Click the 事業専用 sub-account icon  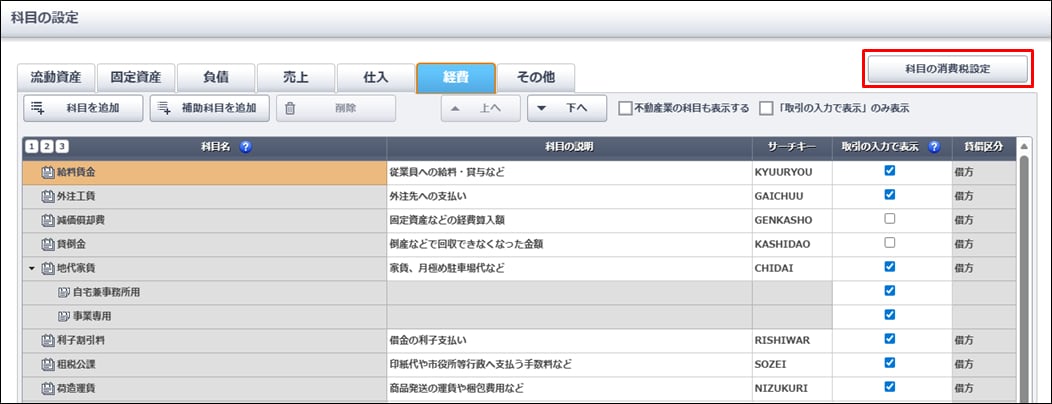pos(64,316)
